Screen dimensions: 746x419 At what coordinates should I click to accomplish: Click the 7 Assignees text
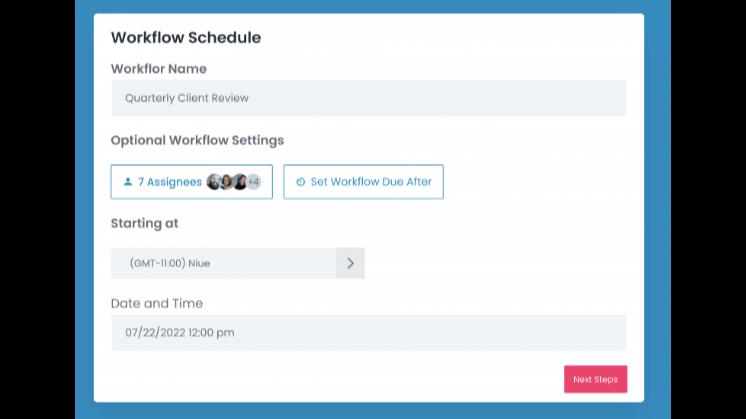point(170,182)
